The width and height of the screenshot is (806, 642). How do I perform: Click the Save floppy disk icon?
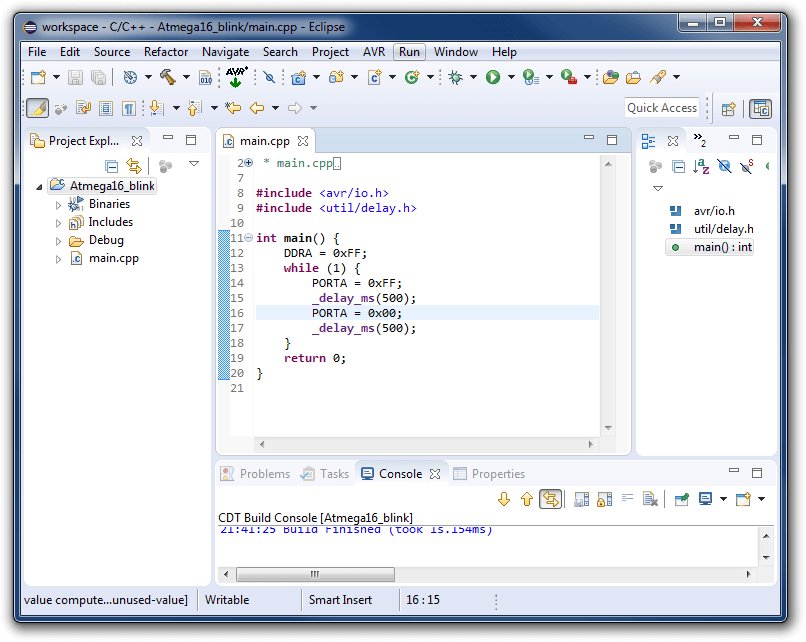(x=76, y=78)
